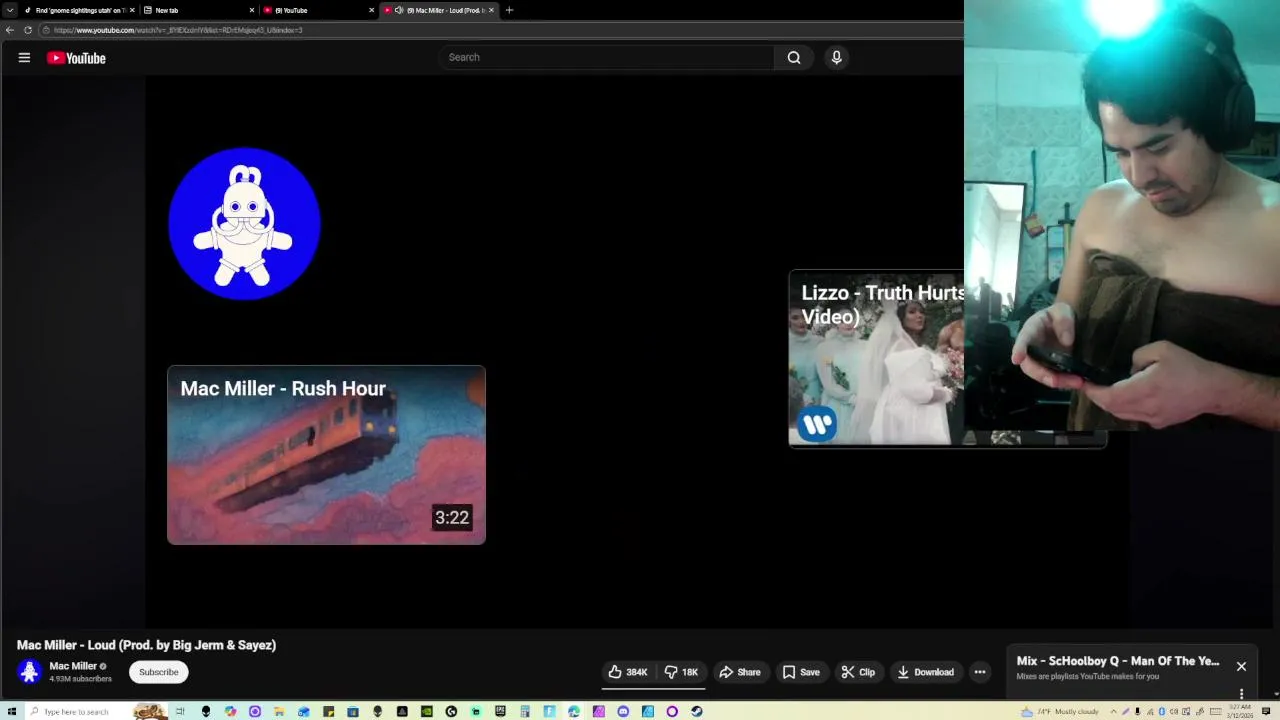Open Discord from the taskbar

point(623,711)
